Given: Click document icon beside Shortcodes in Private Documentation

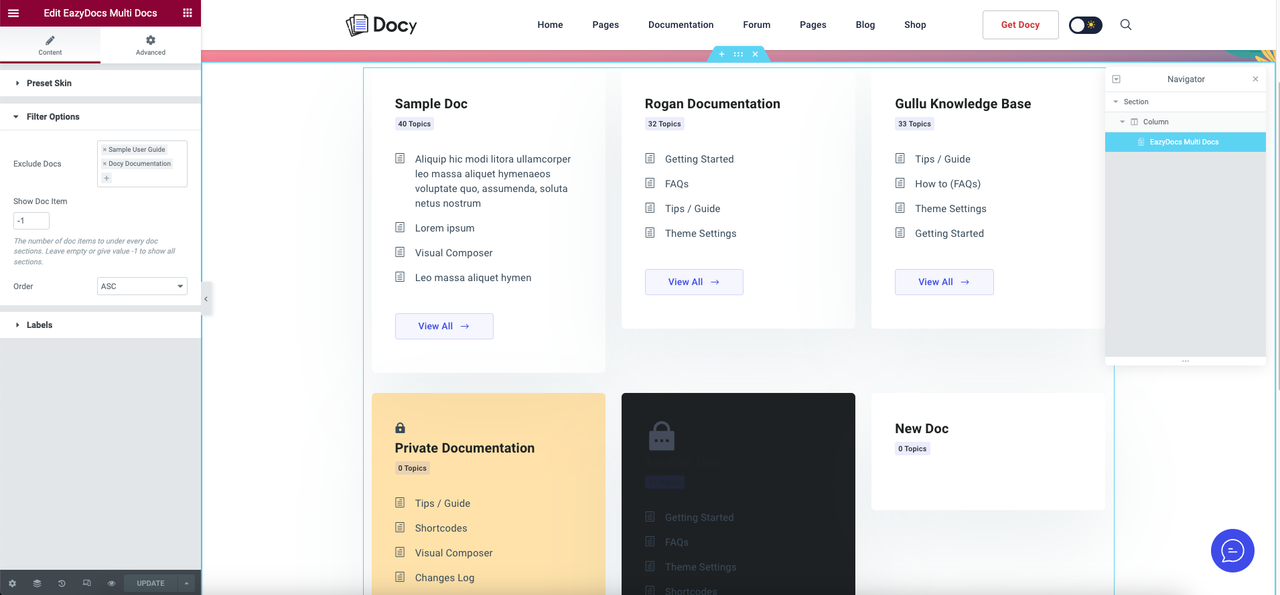Looking at the screenshot, I should click(x=400, y=528).
